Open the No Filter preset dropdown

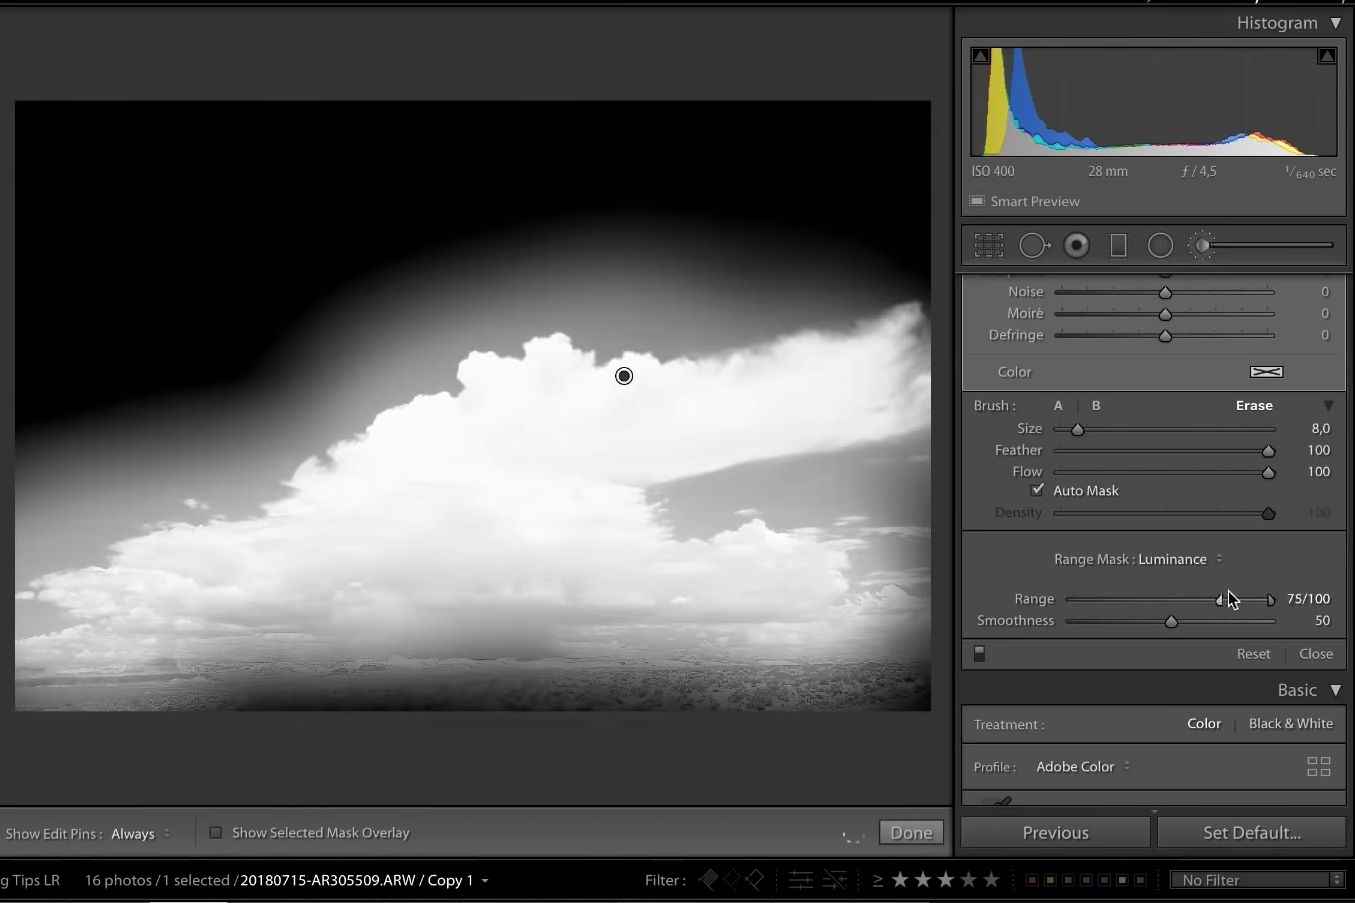pyautogui.click(x=1257, y=880)
